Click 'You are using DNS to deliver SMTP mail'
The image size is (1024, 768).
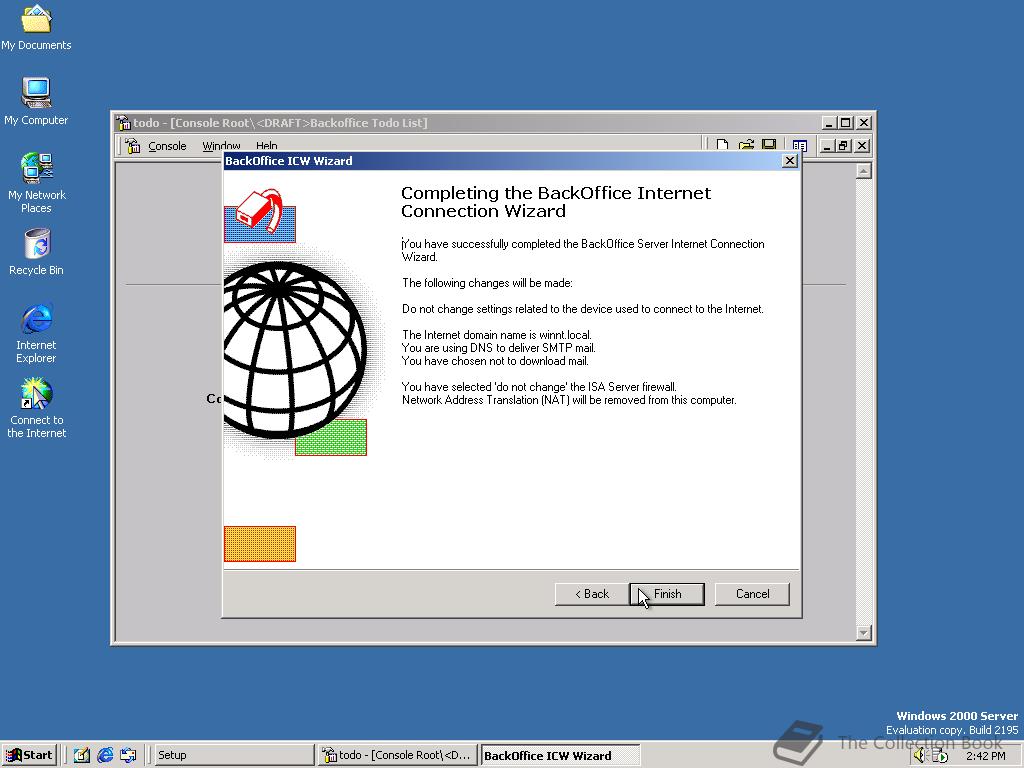pyautogui.click(x=498, y=348)
